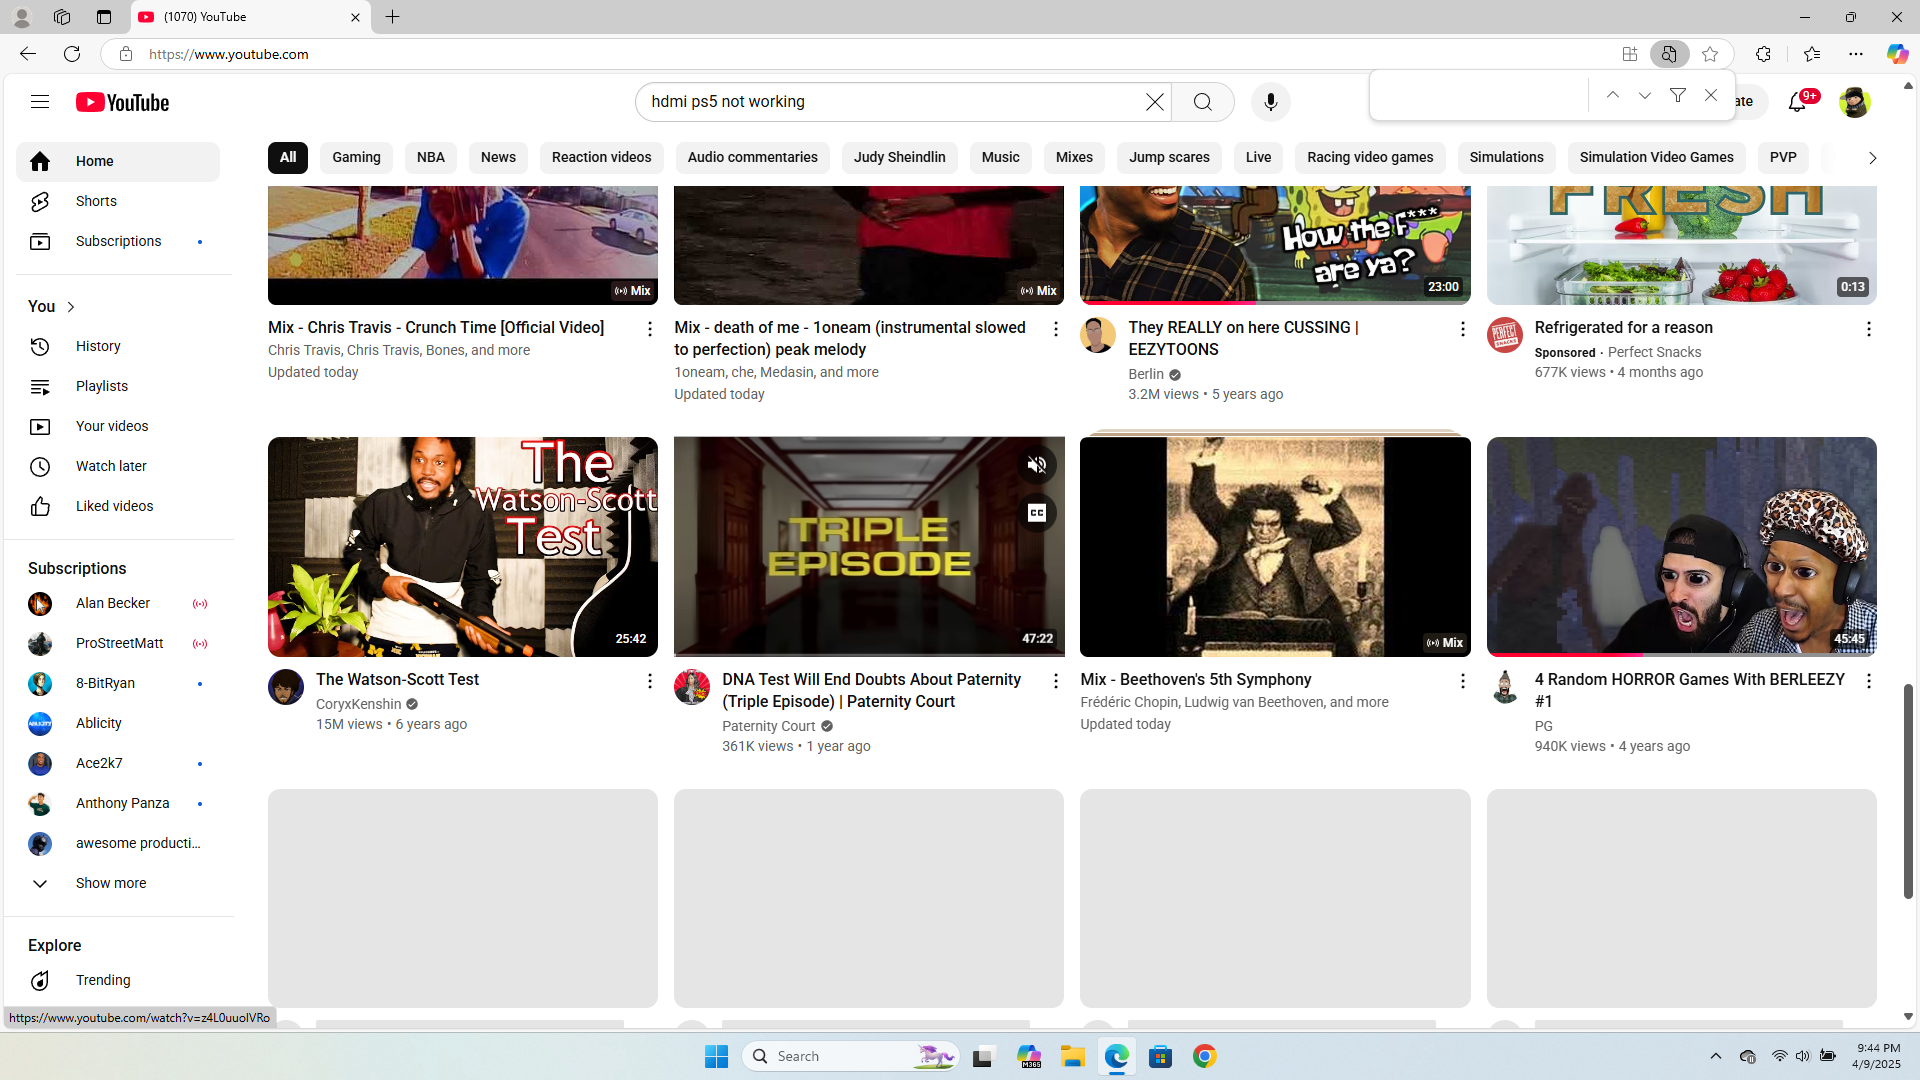Jump to previous find-on-page result
Viewport: 1920px width, 1080px height.
point(1612,96)
